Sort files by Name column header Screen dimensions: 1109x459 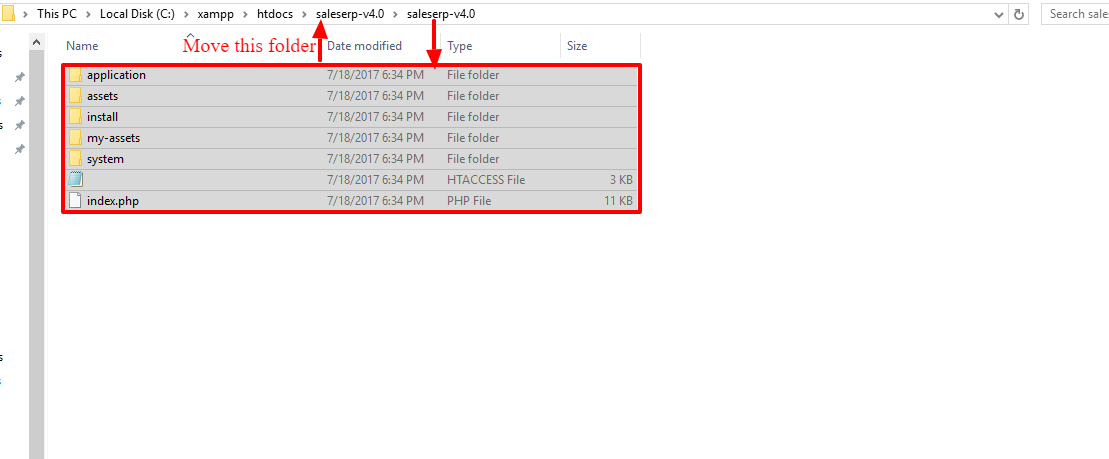click(x=82, y=46)
